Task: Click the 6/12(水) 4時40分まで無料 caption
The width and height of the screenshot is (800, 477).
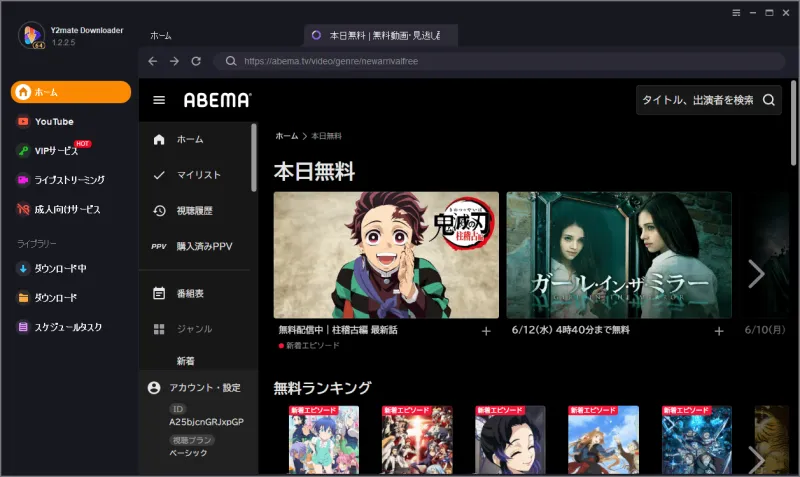Action: pos(570,330)
